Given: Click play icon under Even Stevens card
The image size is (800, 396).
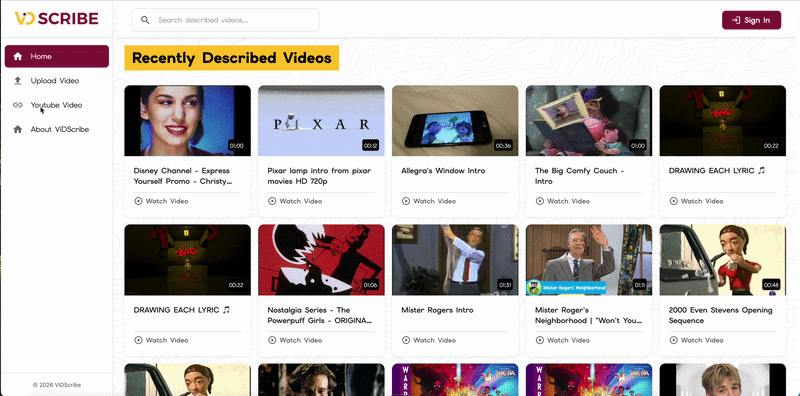Looking at the screenshot, I should pyautogui.click(x=673, y=340).
